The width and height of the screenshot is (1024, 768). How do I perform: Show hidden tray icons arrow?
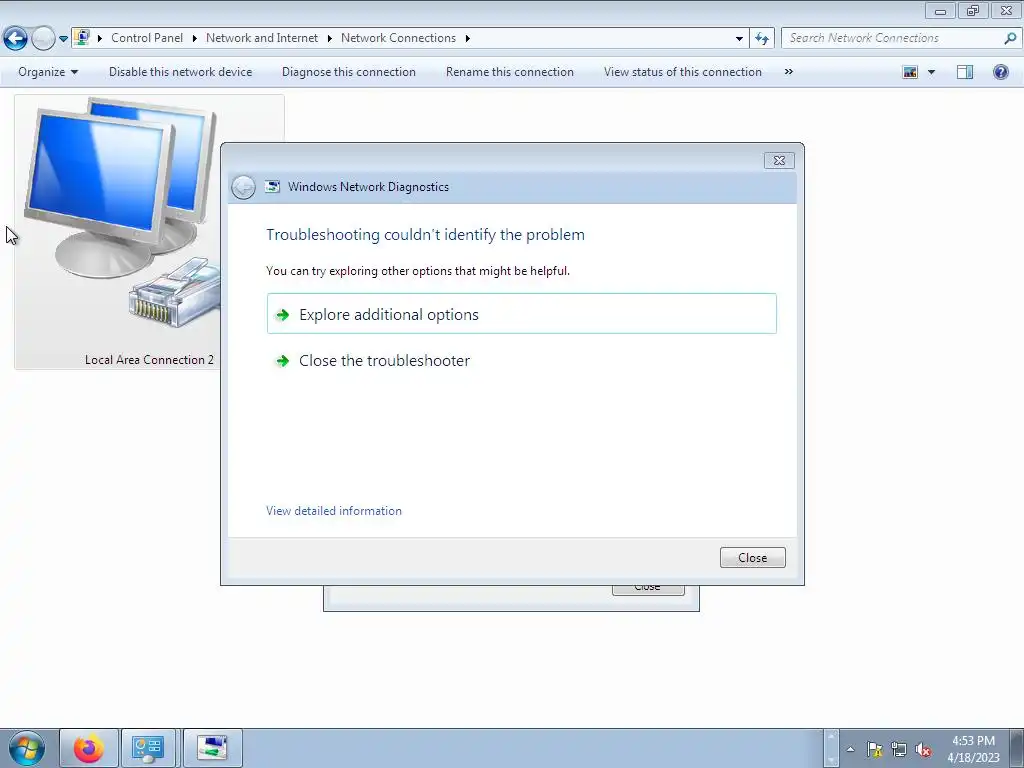(850, 749)
